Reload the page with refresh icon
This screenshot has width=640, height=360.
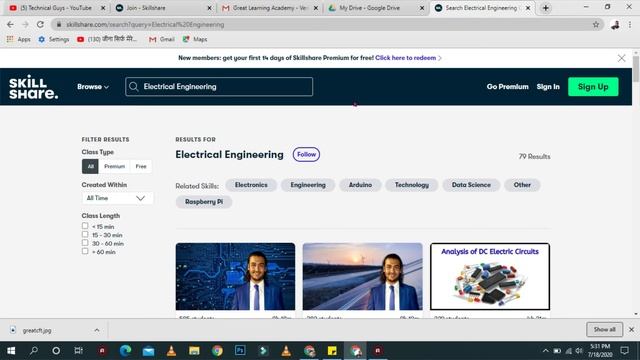coord(40,24)
